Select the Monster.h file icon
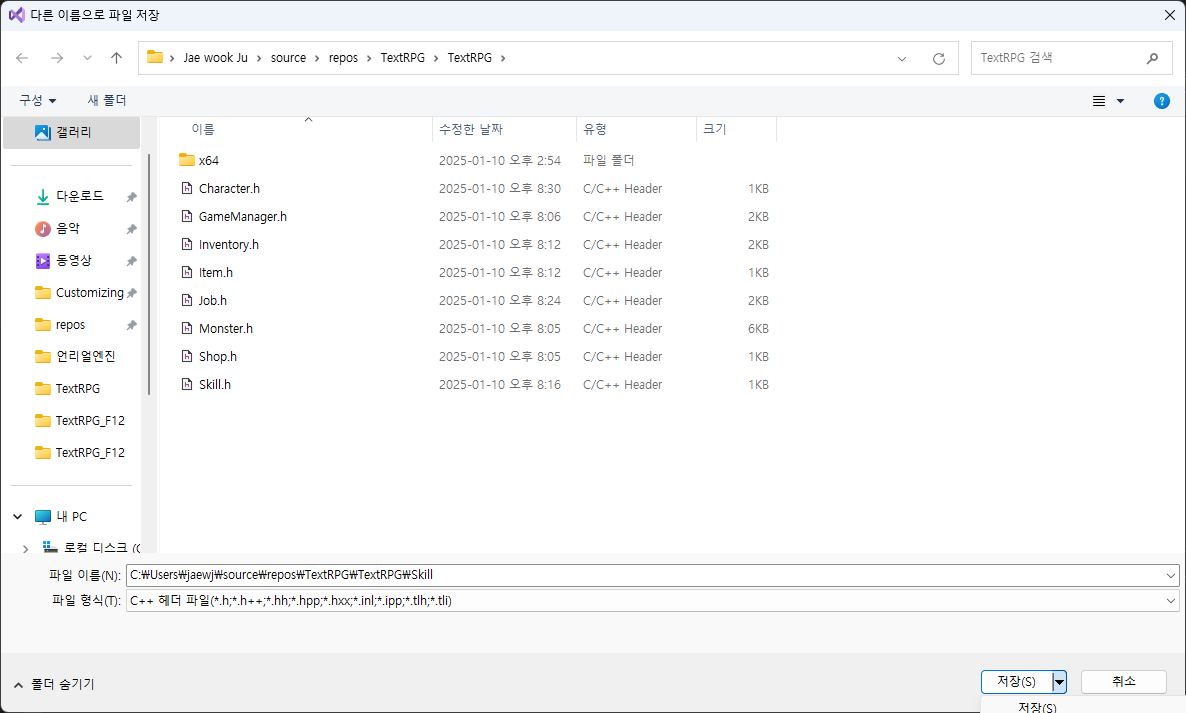 click(x=187, y=328)
